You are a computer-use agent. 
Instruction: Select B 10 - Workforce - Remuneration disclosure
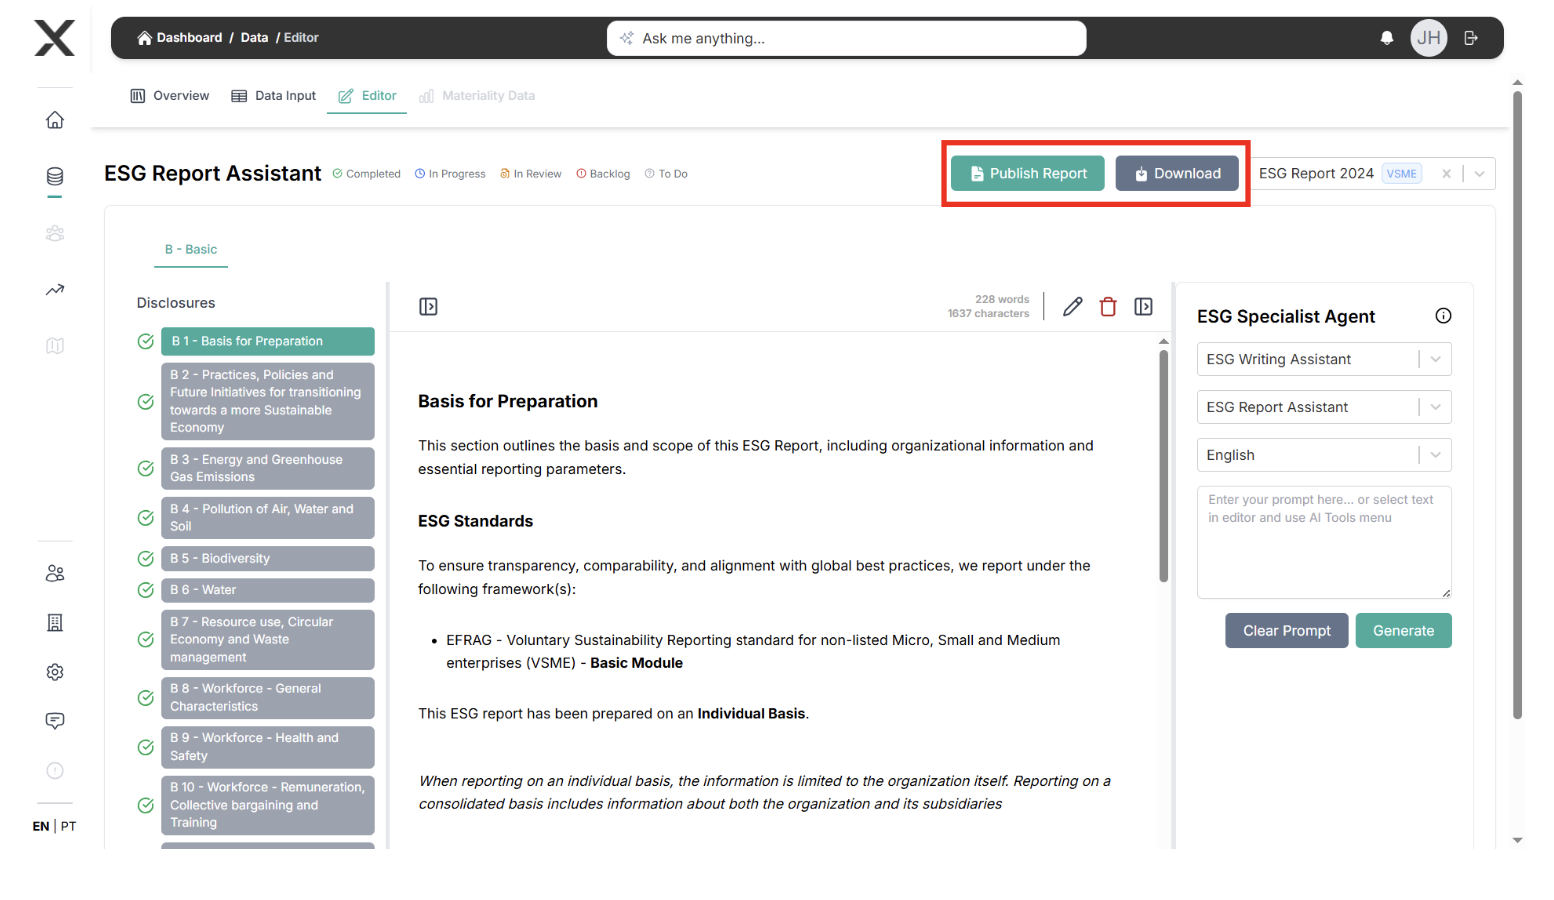tap(268, 805)
